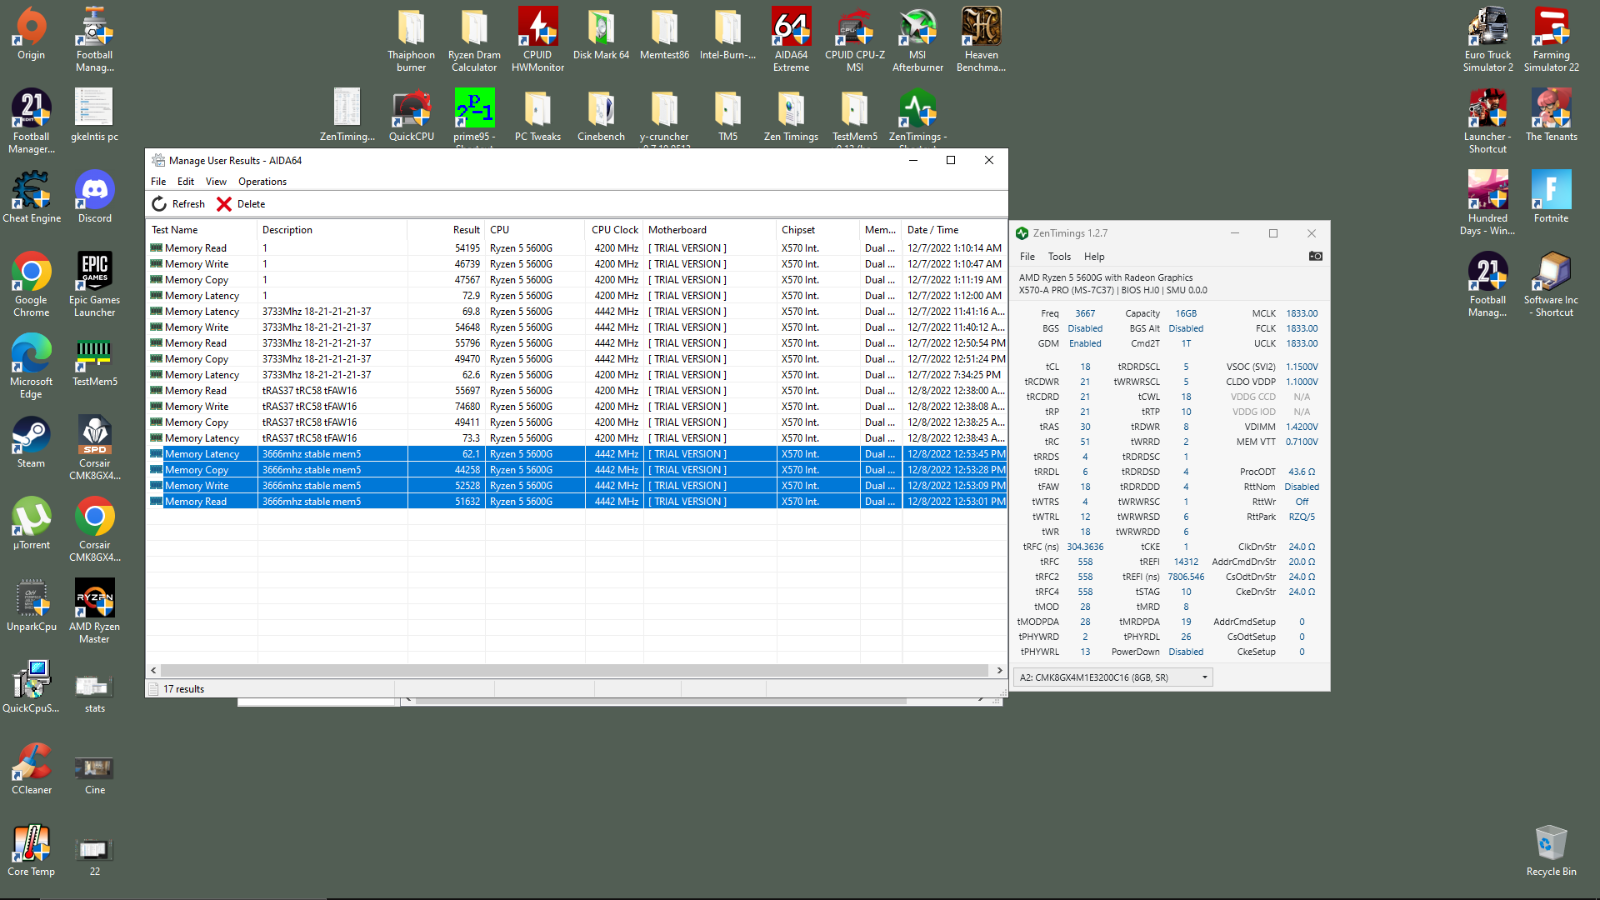The width and height of the screenshot is (1600, 900).
Task: Open the Recycle Bin
Action: (x=1551, y=851)
